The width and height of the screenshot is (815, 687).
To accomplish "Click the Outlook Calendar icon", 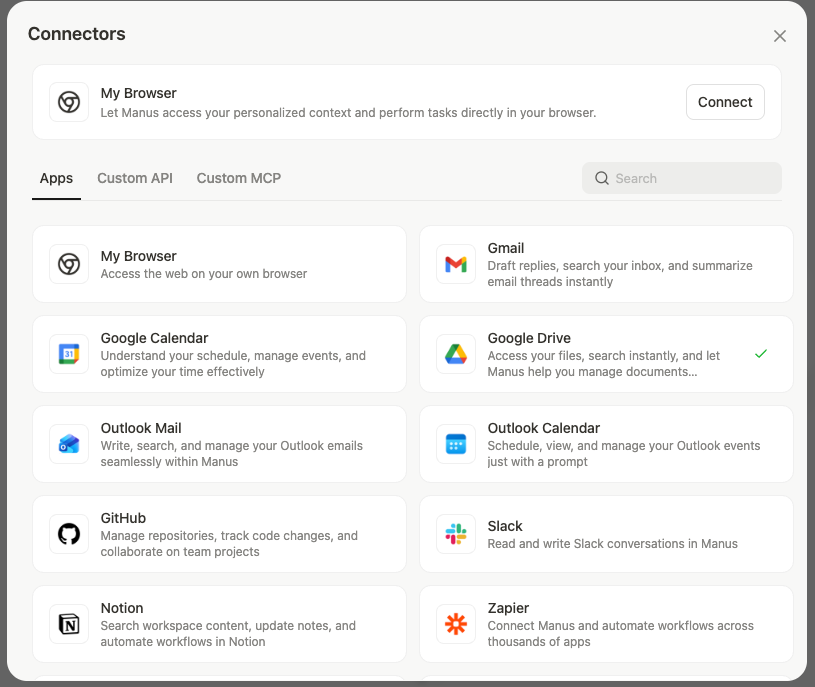I will tap(456, 444).
